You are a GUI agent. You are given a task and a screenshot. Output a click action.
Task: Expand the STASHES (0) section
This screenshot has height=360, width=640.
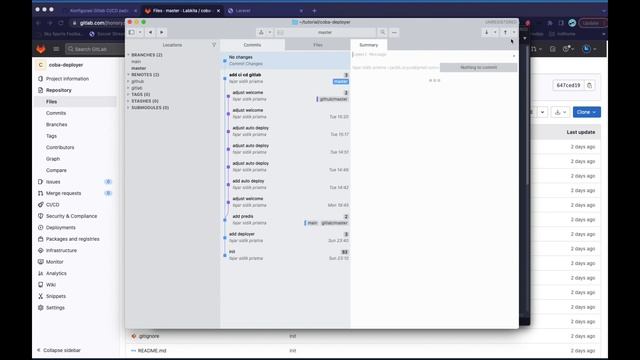pyautogui.click(x=129, y=101)
